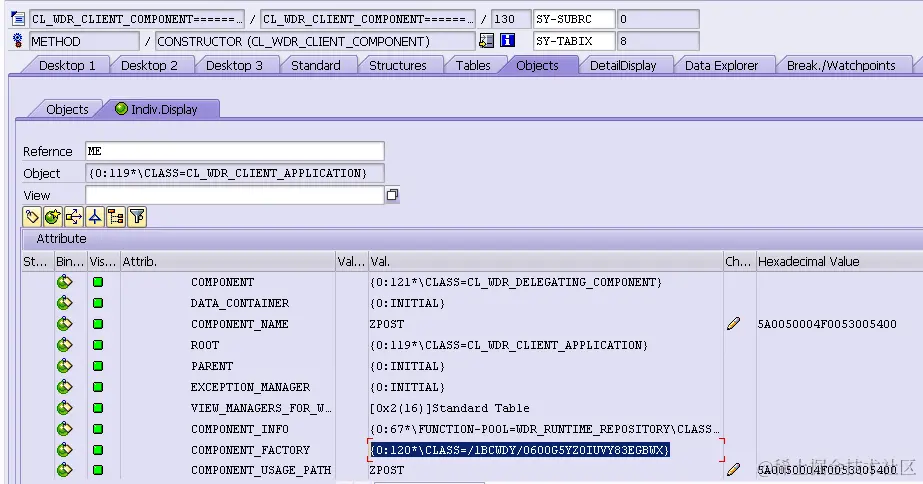Screen dimensions: 923x484
Task: Click the navigate-to-source icon after the CONSTRUCTOR field
Action: click(x=486, y=41)
